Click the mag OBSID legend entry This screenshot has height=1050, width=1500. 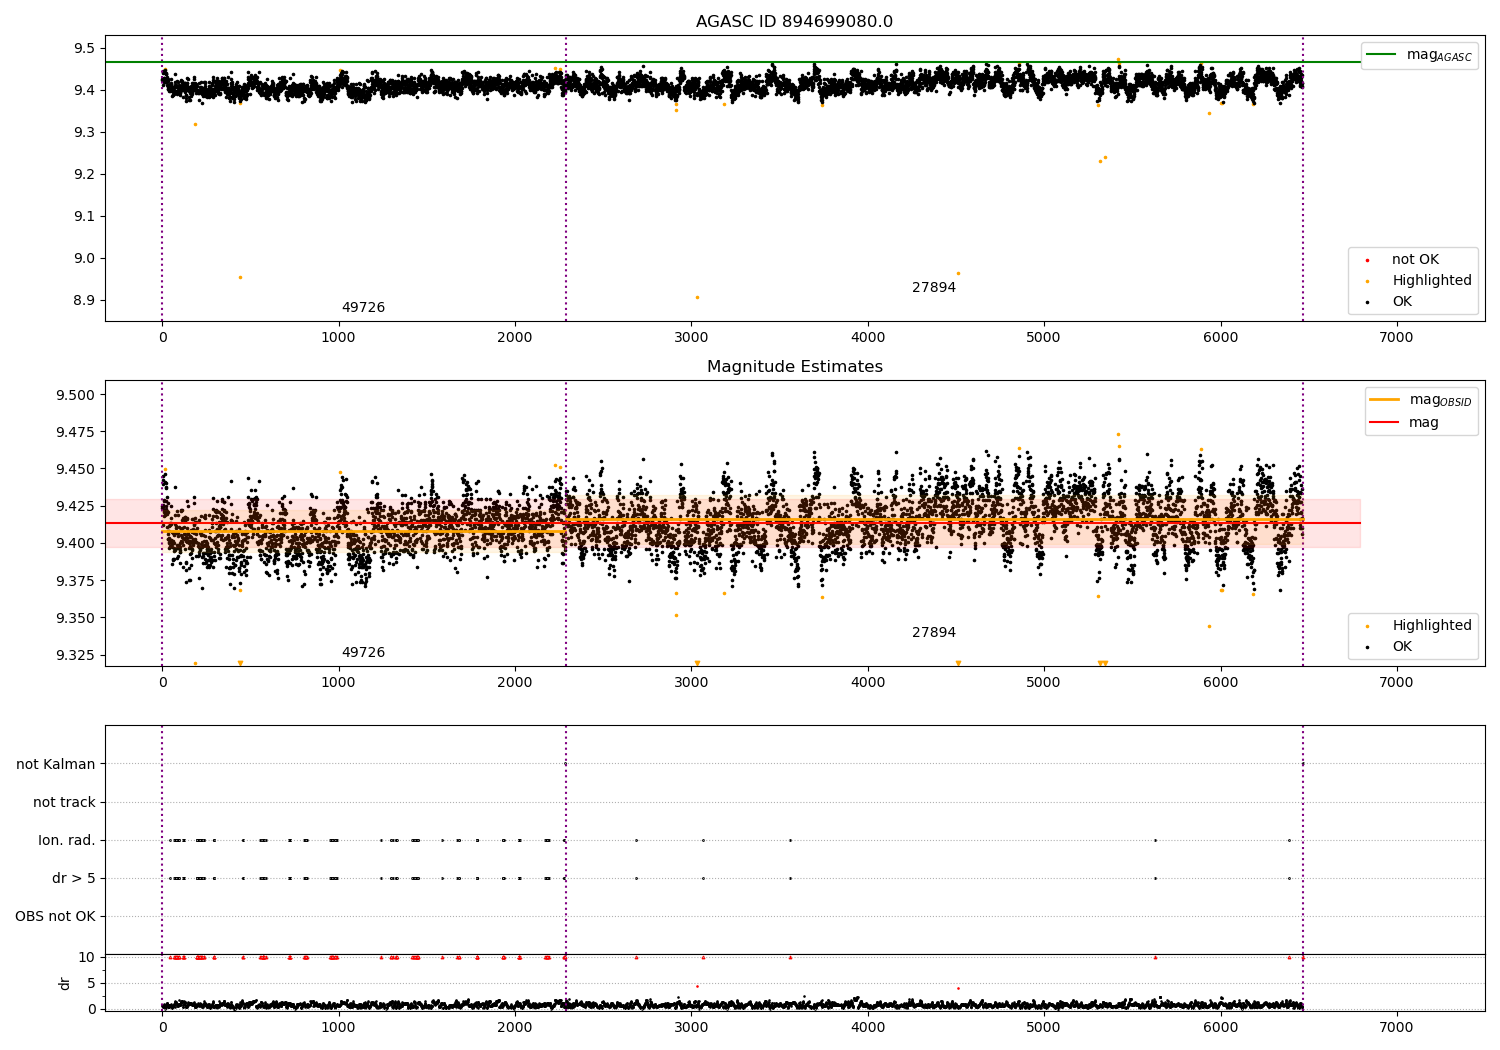point(1420,400)
